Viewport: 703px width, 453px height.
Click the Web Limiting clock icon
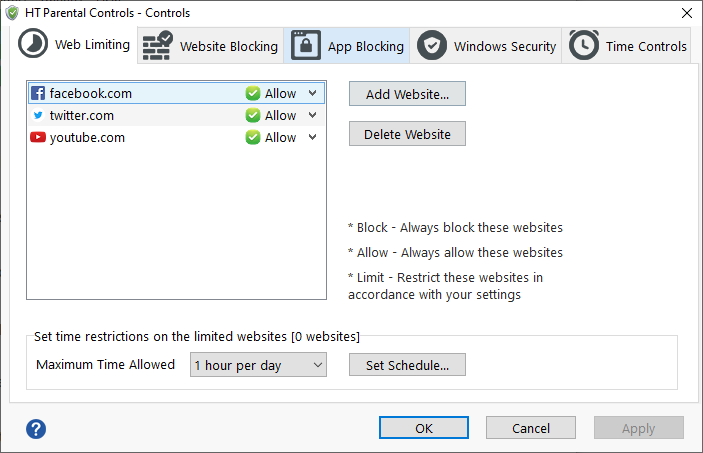point(33,45)
